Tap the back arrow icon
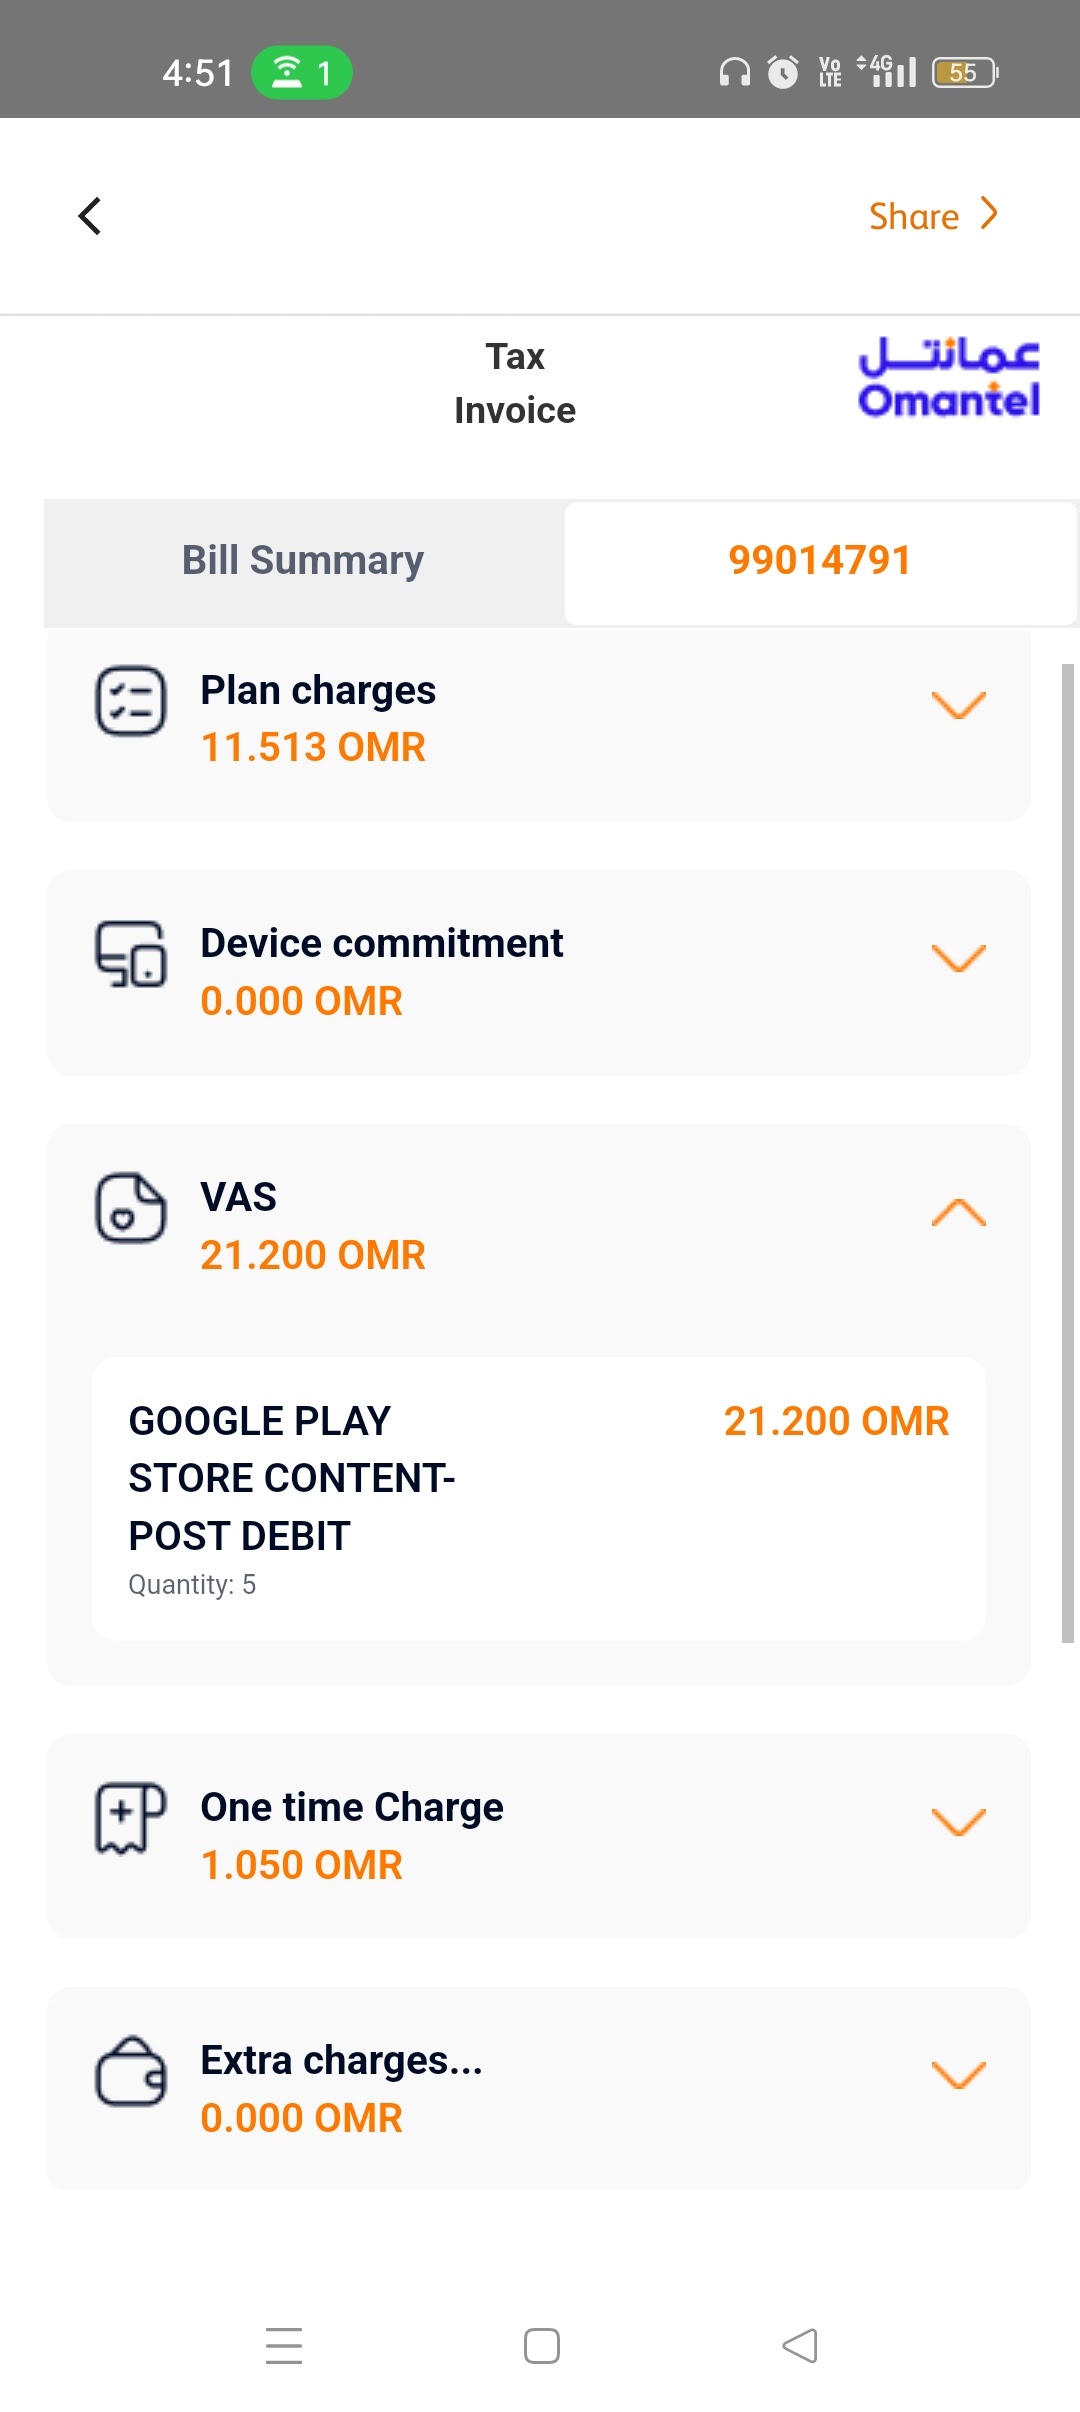This screenshot has width=1080, height=2412. pos(90,216)
